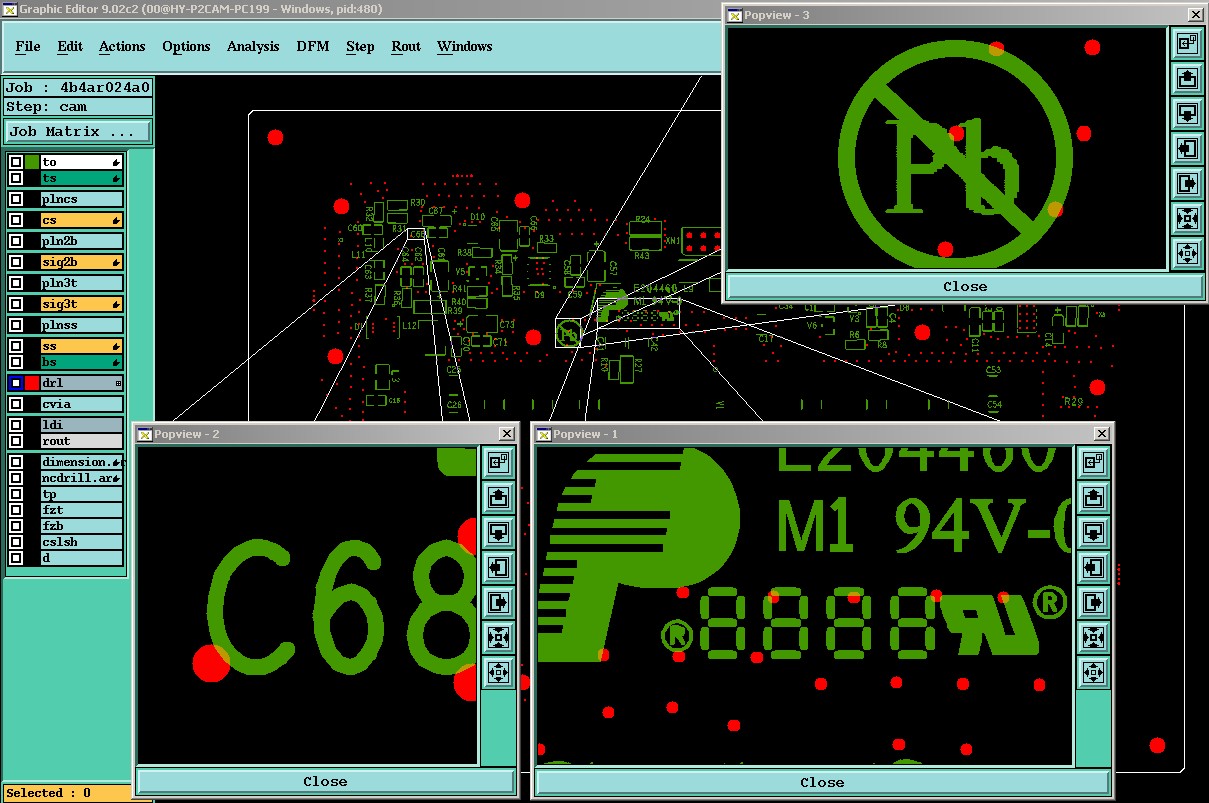Click the red color swatch of the drl layer

tap(32, 383)
